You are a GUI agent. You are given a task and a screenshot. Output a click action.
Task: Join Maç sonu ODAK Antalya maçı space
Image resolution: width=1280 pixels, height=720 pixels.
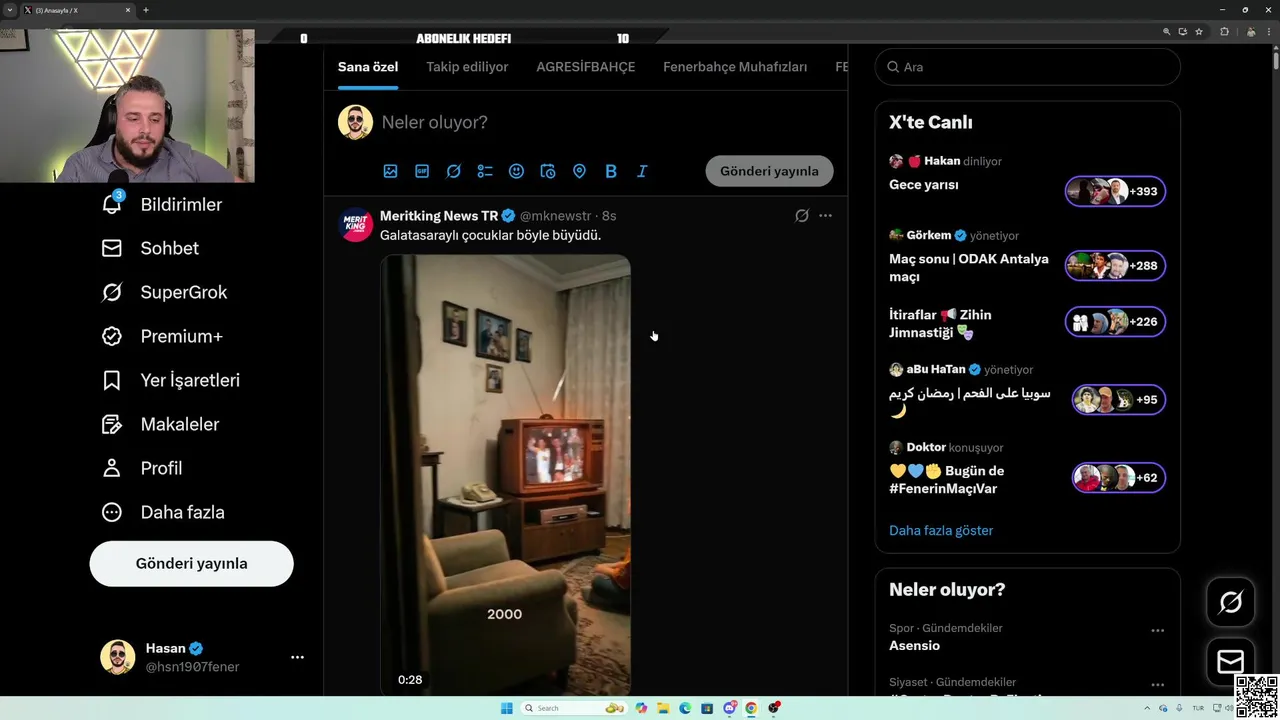[969, 267]
